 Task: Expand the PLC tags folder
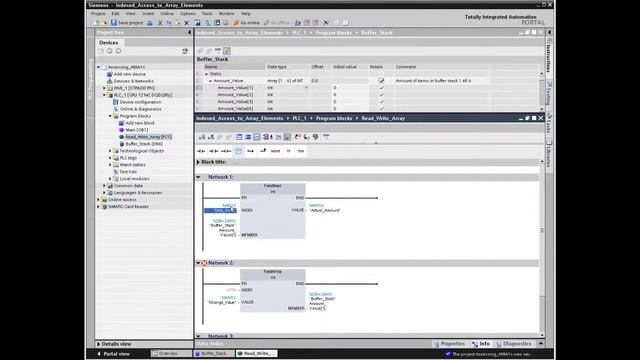click(110, 158)
